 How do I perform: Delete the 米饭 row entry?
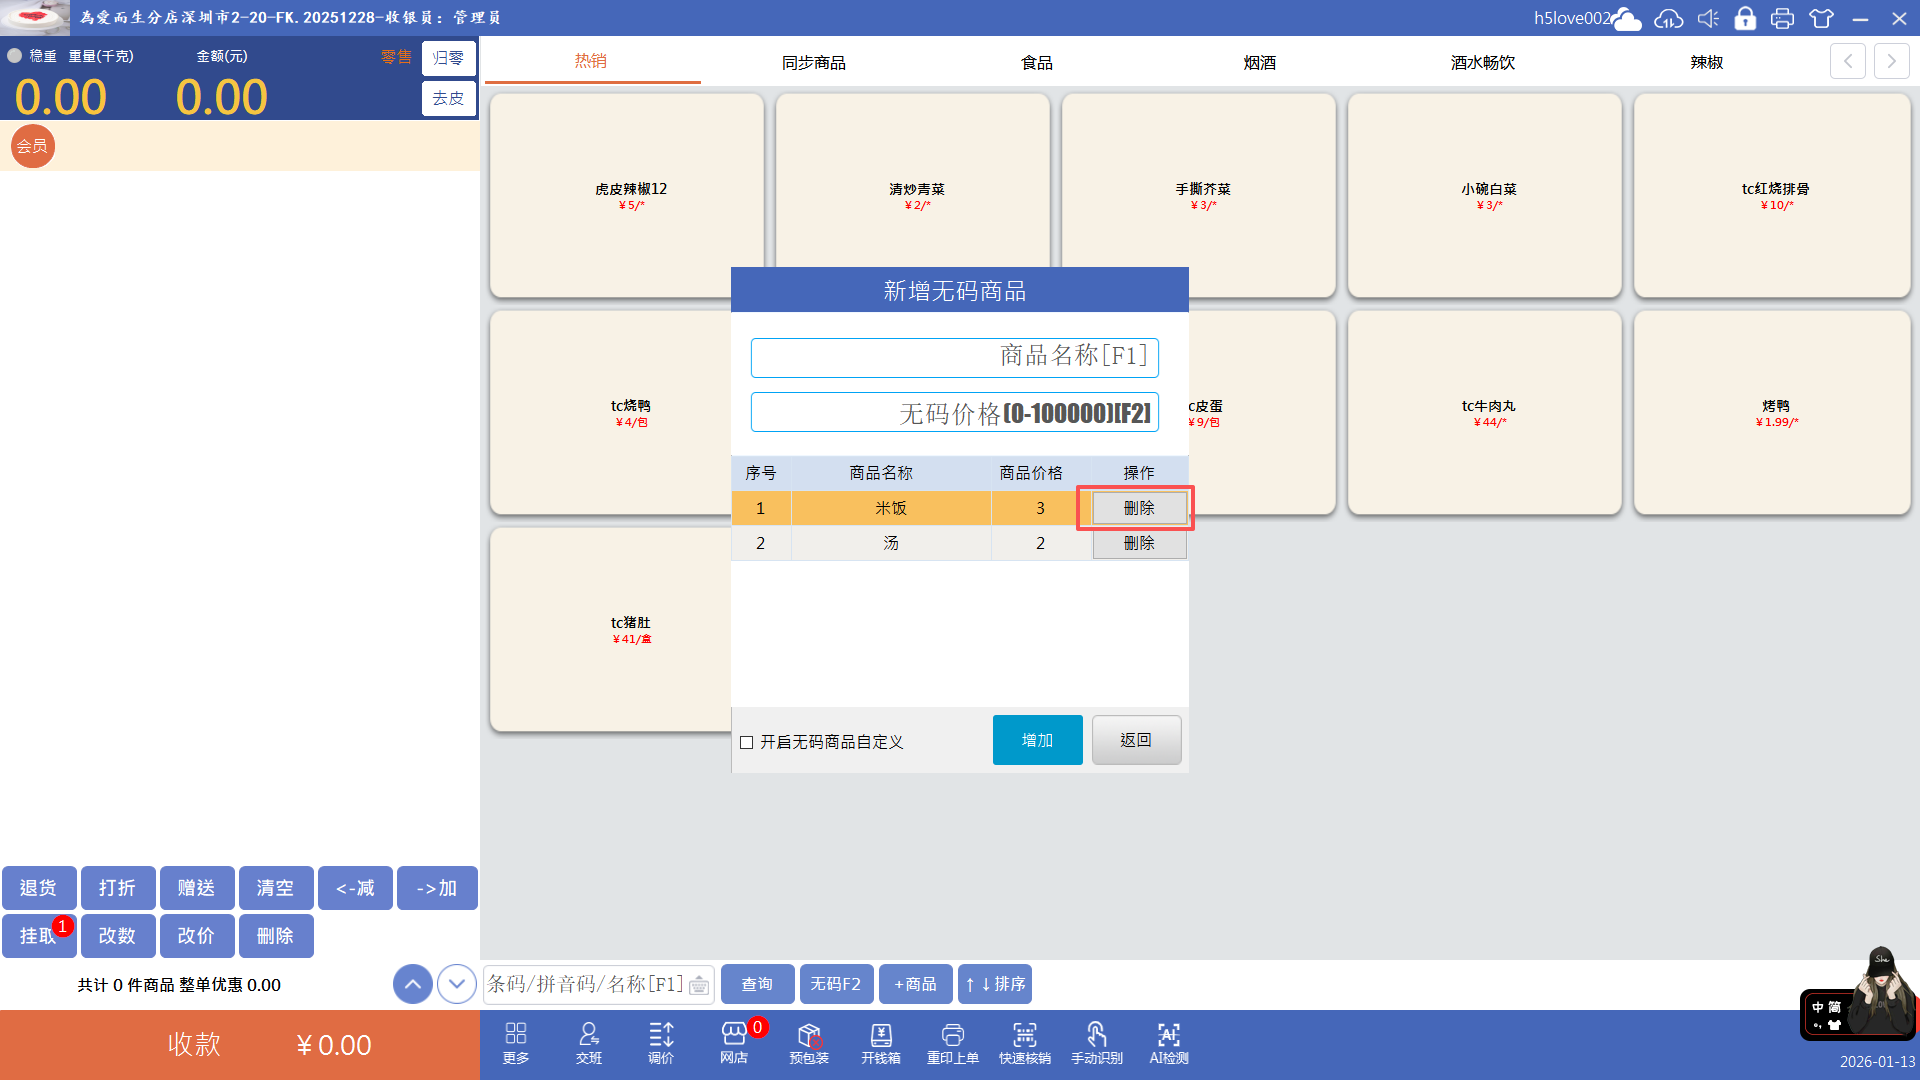point(1139,508)
